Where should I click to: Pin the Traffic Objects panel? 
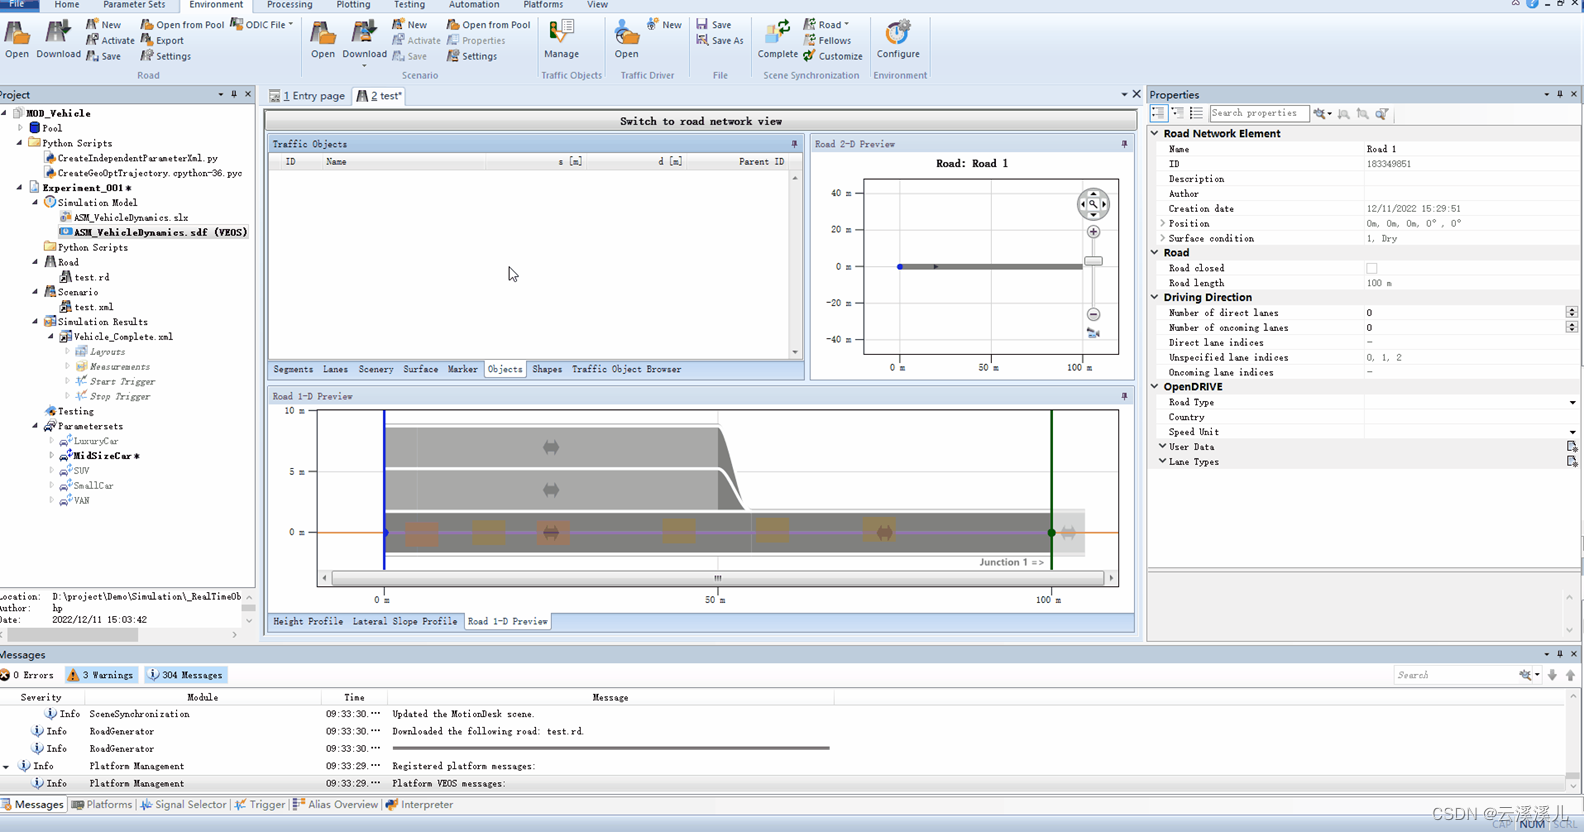(x=795, y=144)
